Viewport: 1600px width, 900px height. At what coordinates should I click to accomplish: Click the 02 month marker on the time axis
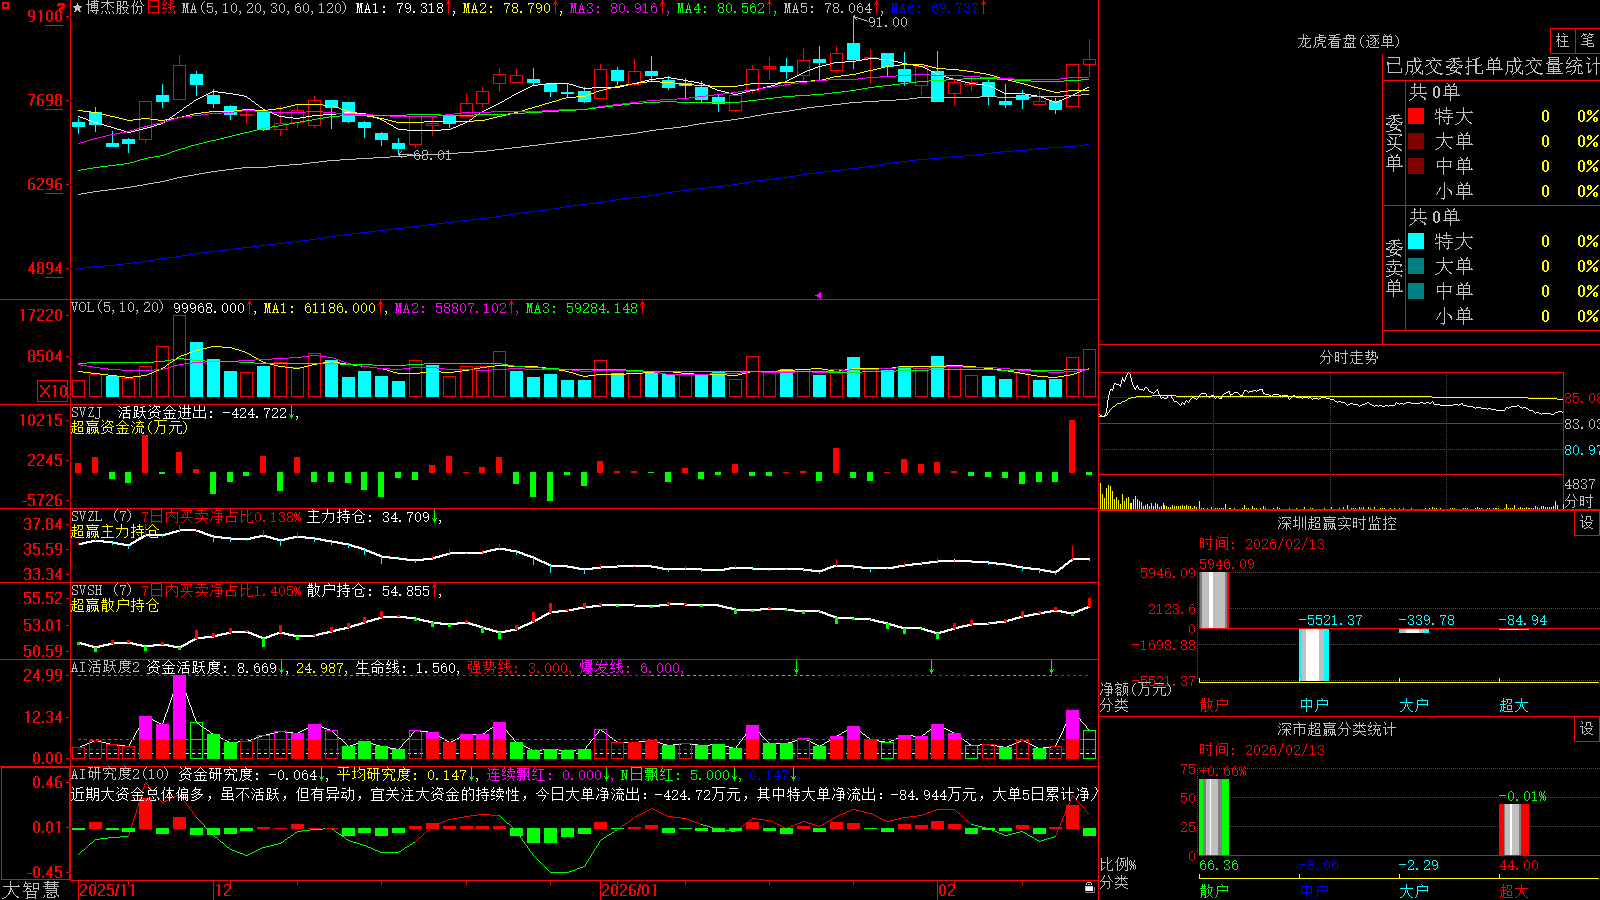pyautogui.click(x=946, y=890)
